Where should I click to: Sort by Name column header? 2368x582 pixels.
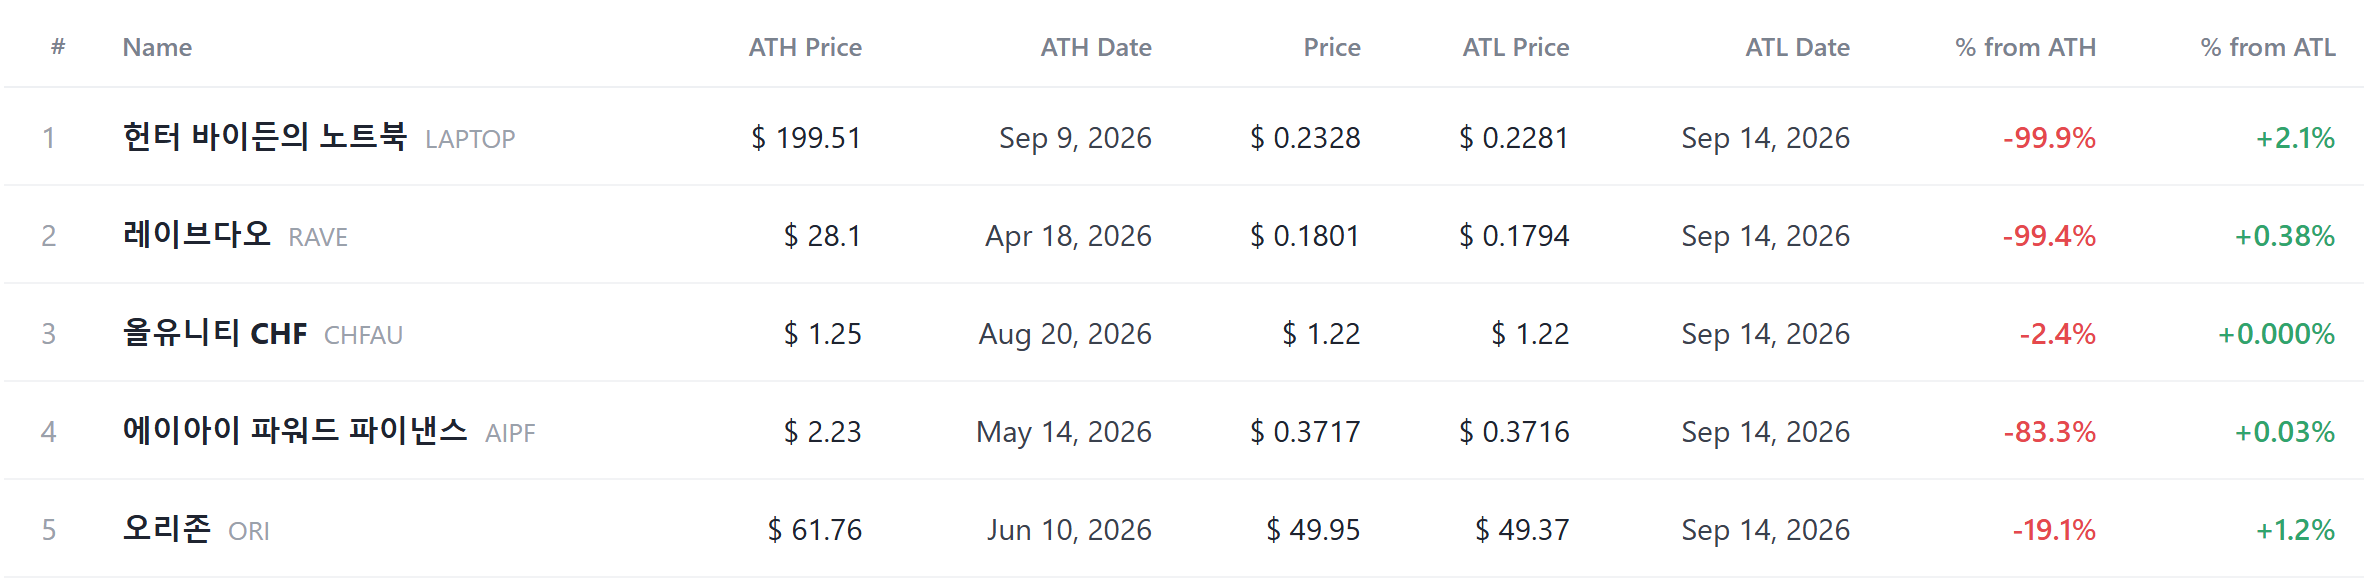coord(157,47)
